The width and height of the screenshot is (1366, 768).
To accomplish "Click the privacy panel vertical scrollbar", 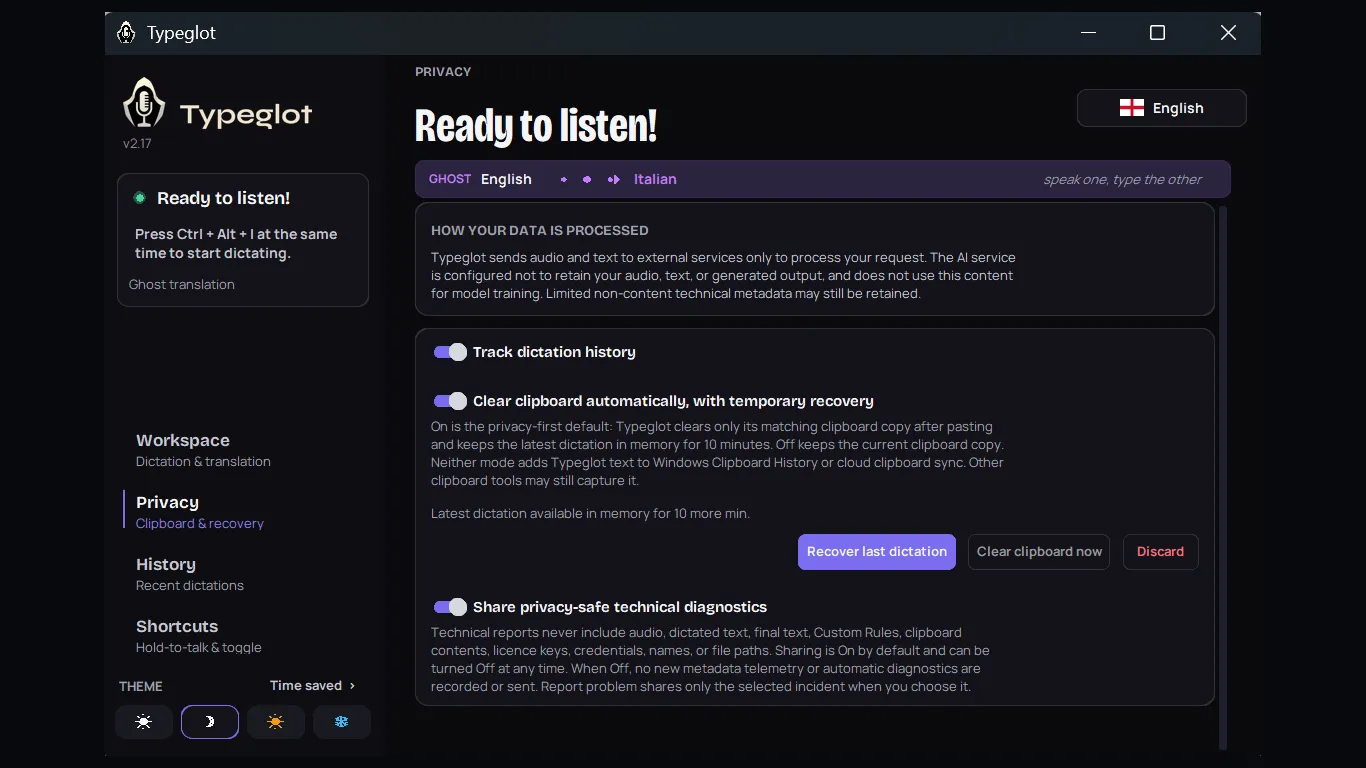I will pos(1222,476).
